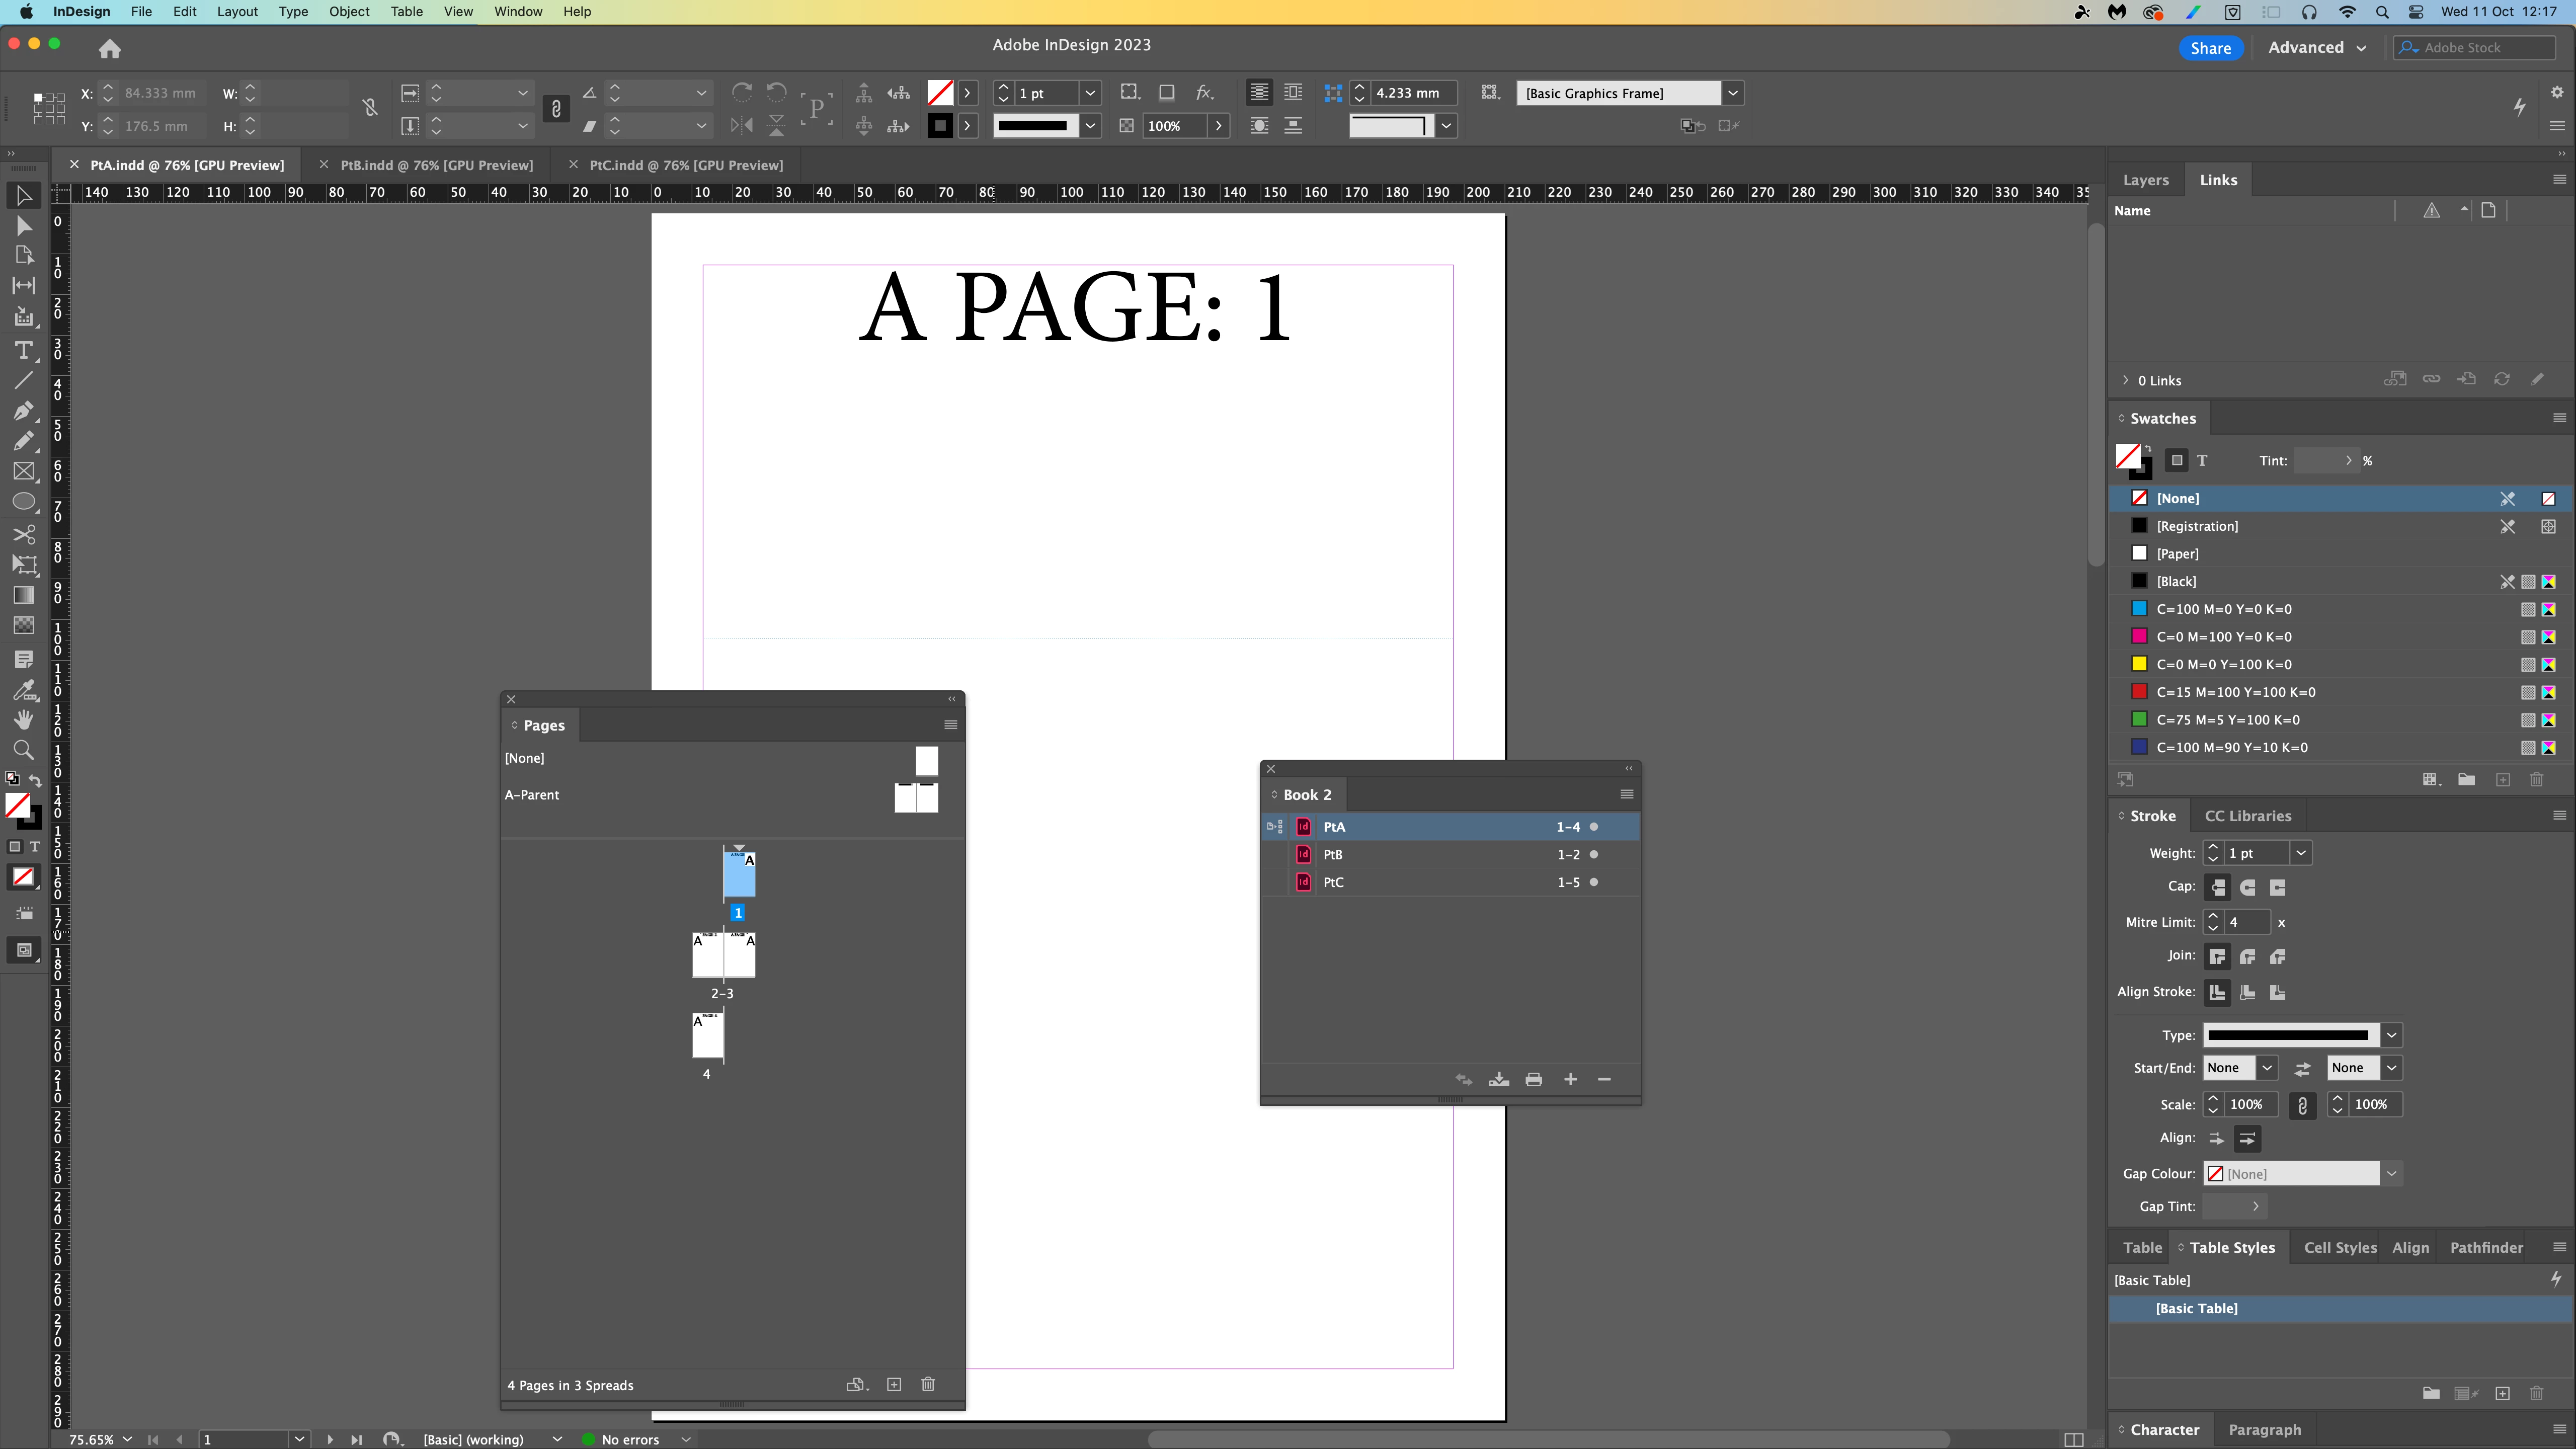The image size is (2576, 1449).
Task: Select Round Cap stroke option
Action: (x=2247, y=887)
